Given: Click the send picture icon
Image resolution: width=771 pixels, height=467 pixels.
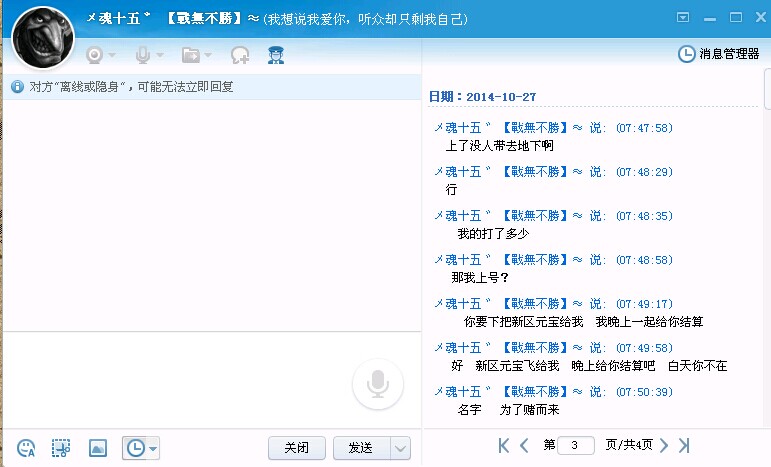Looking at the screenshot, I should tap(98, 448).
